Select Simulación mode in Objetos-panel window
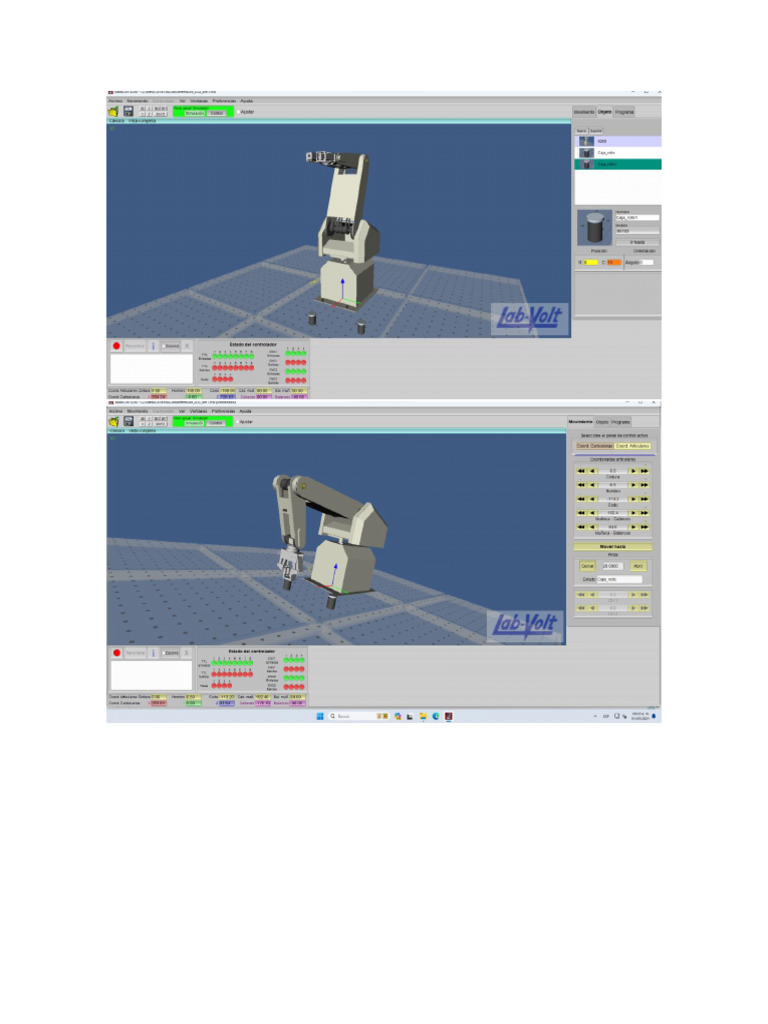 (195, 113)
